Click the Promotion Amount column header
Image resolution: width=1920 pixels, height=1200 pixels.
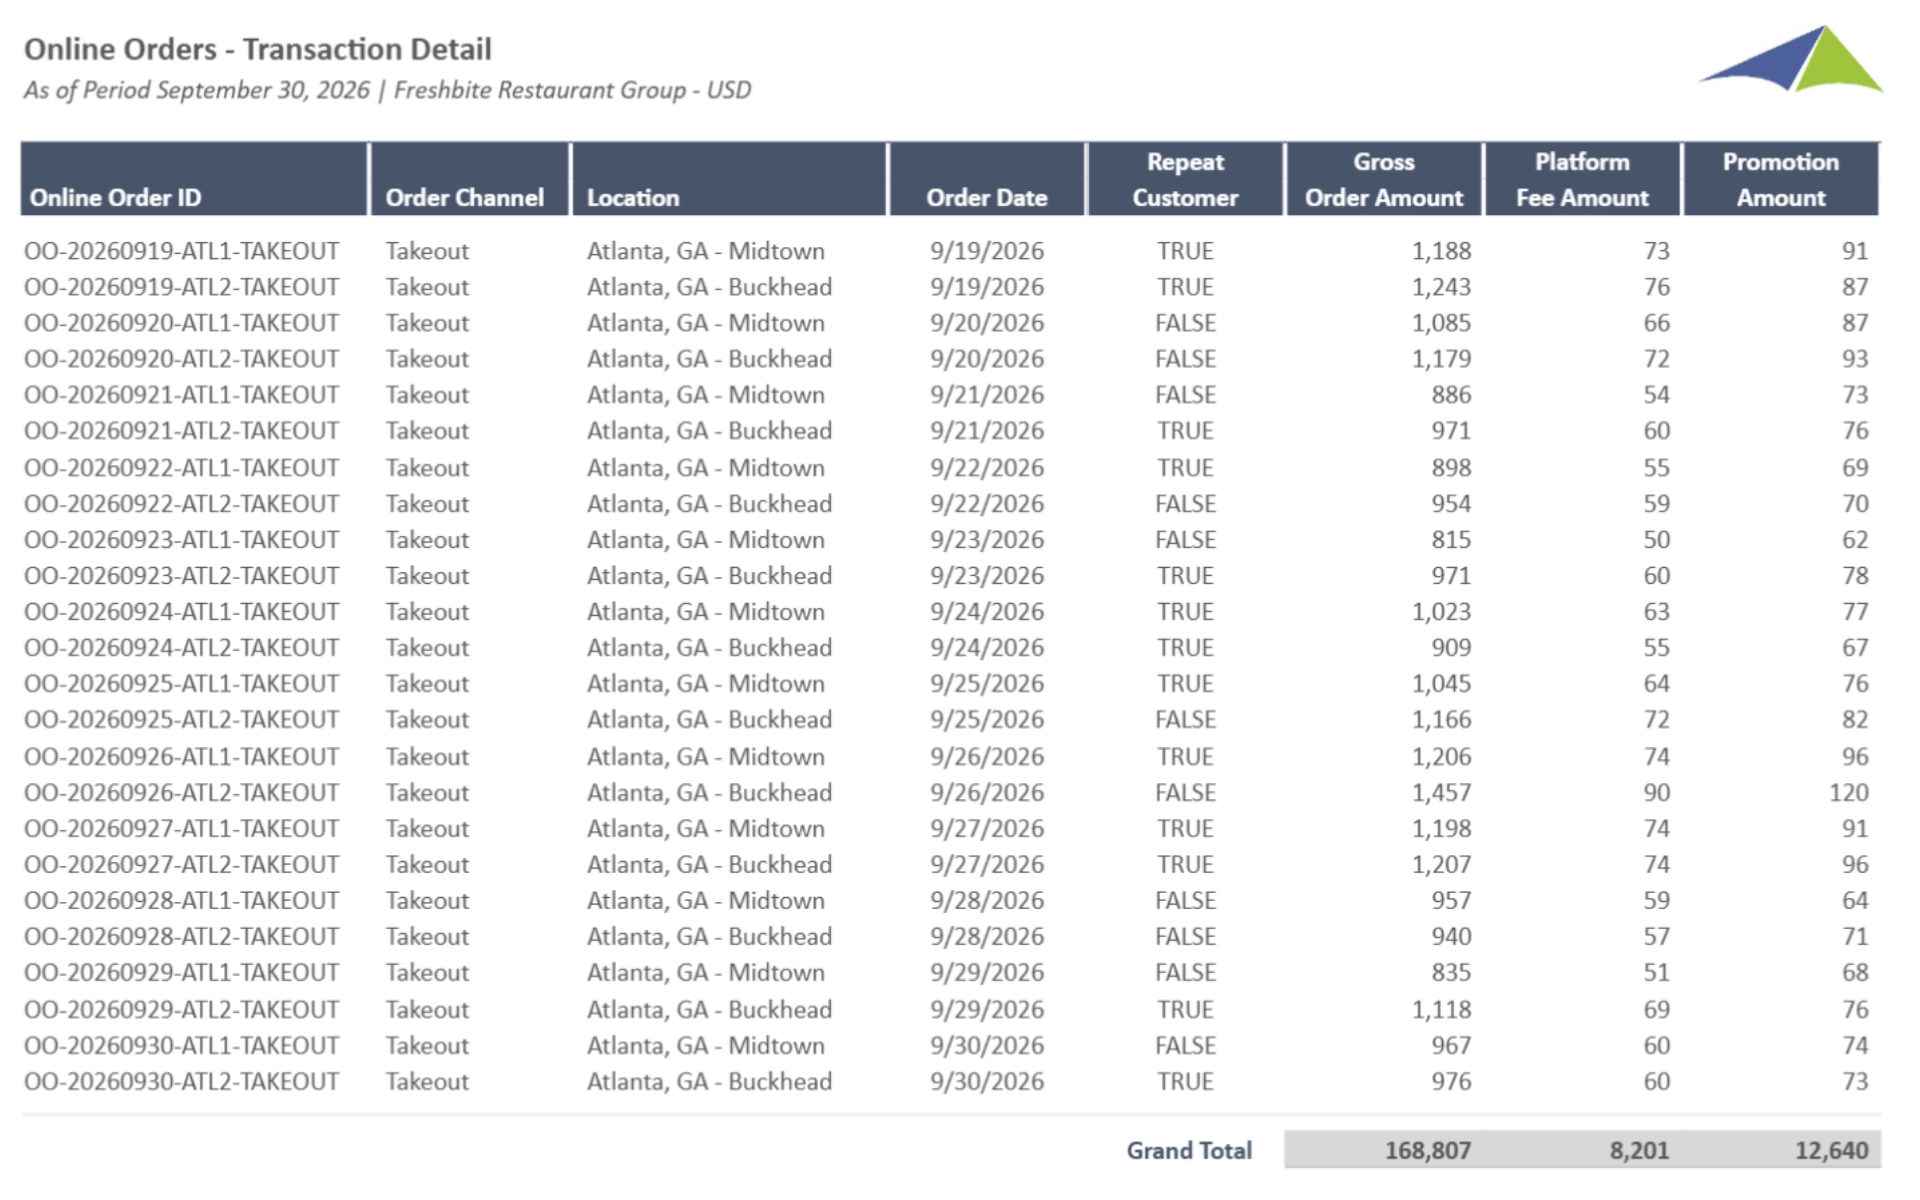(1780, 180)
